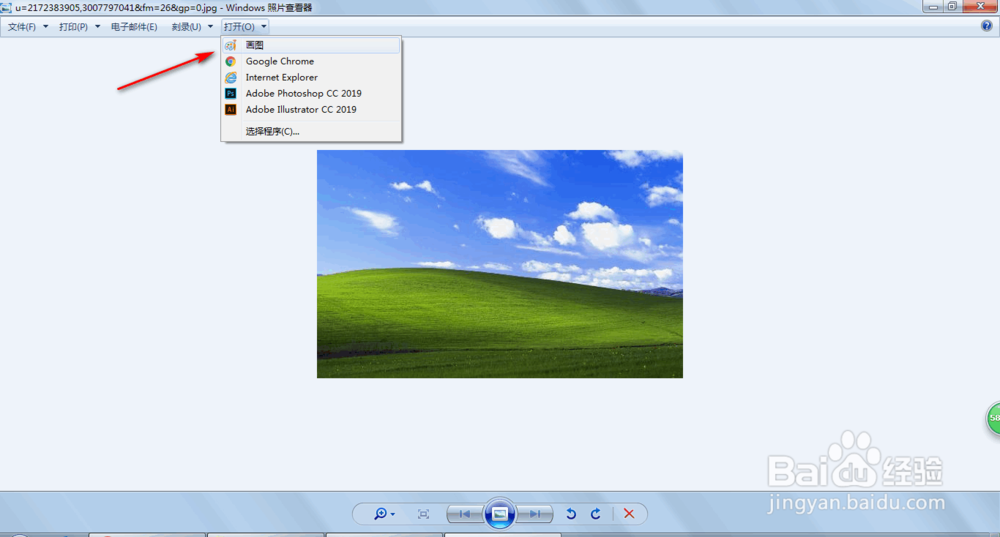The height and width of the screenshot is (537, 1000).
Task: Expand the 刻录(U) dropdown arrow
Action: tap(210, 27)
